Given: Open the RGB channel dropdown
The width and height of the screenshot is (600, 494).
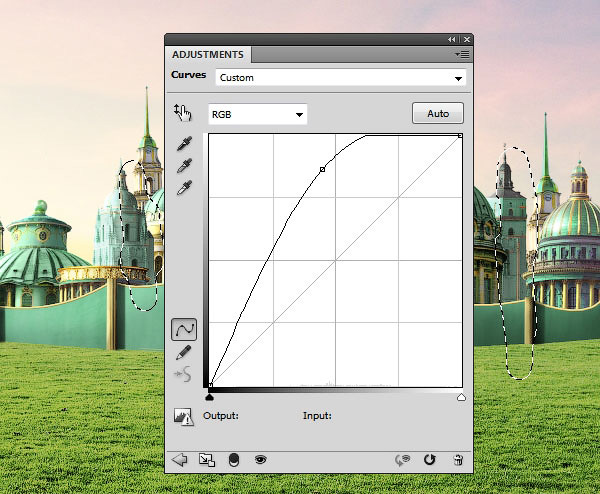Looking at the screenshot, I should coord(258,114).
